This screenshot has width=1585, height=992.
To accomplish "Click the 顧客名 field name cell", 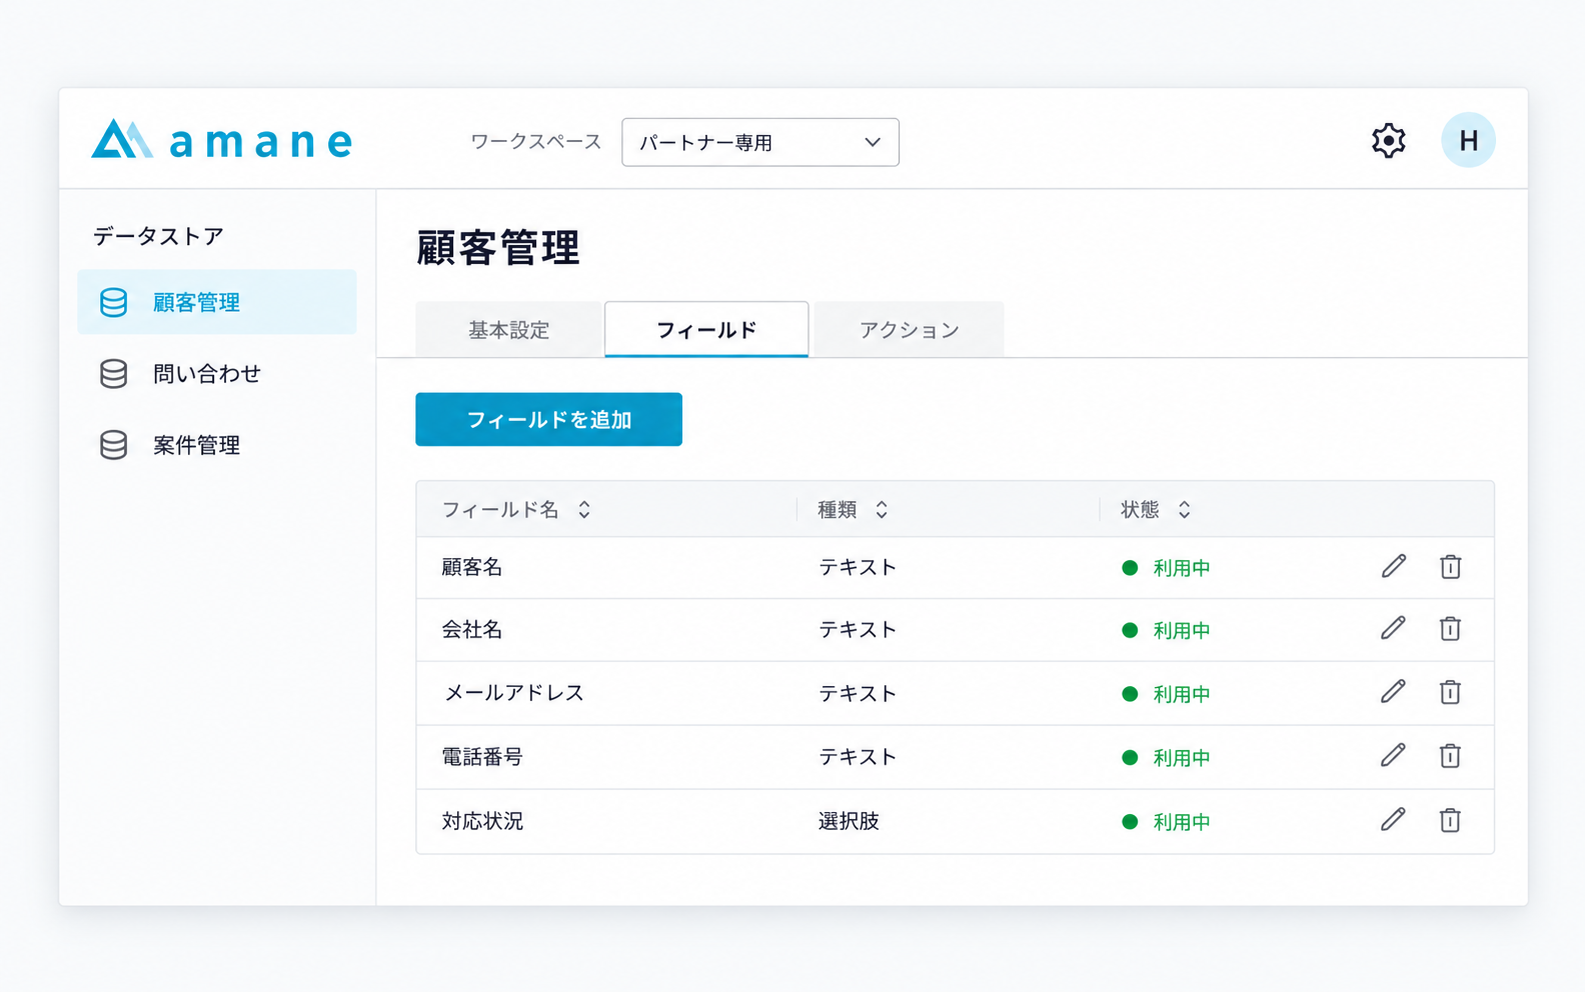I will coord(472,567).
